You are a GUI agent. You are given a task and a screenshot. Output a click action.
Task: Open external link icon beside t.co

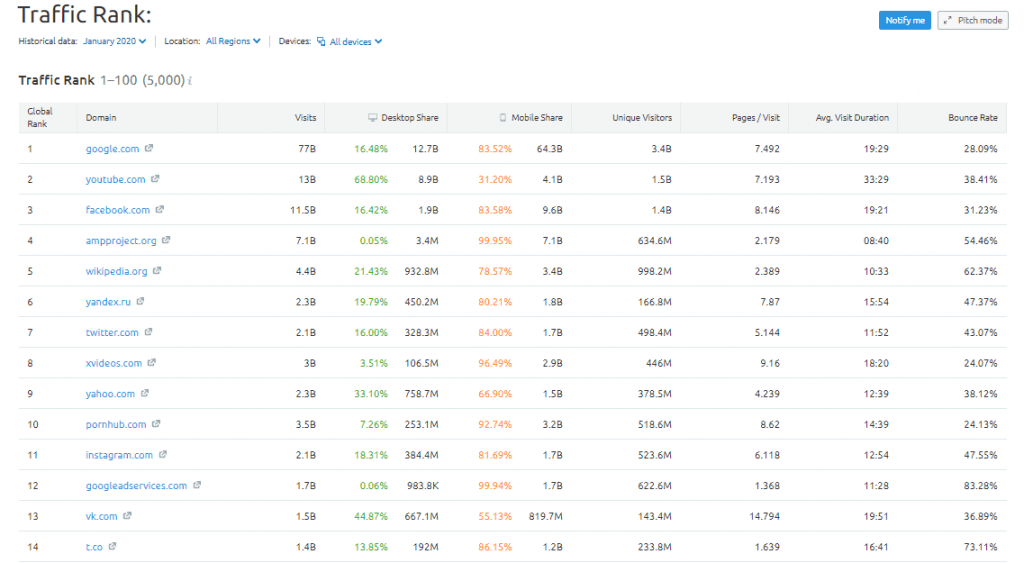112,546
